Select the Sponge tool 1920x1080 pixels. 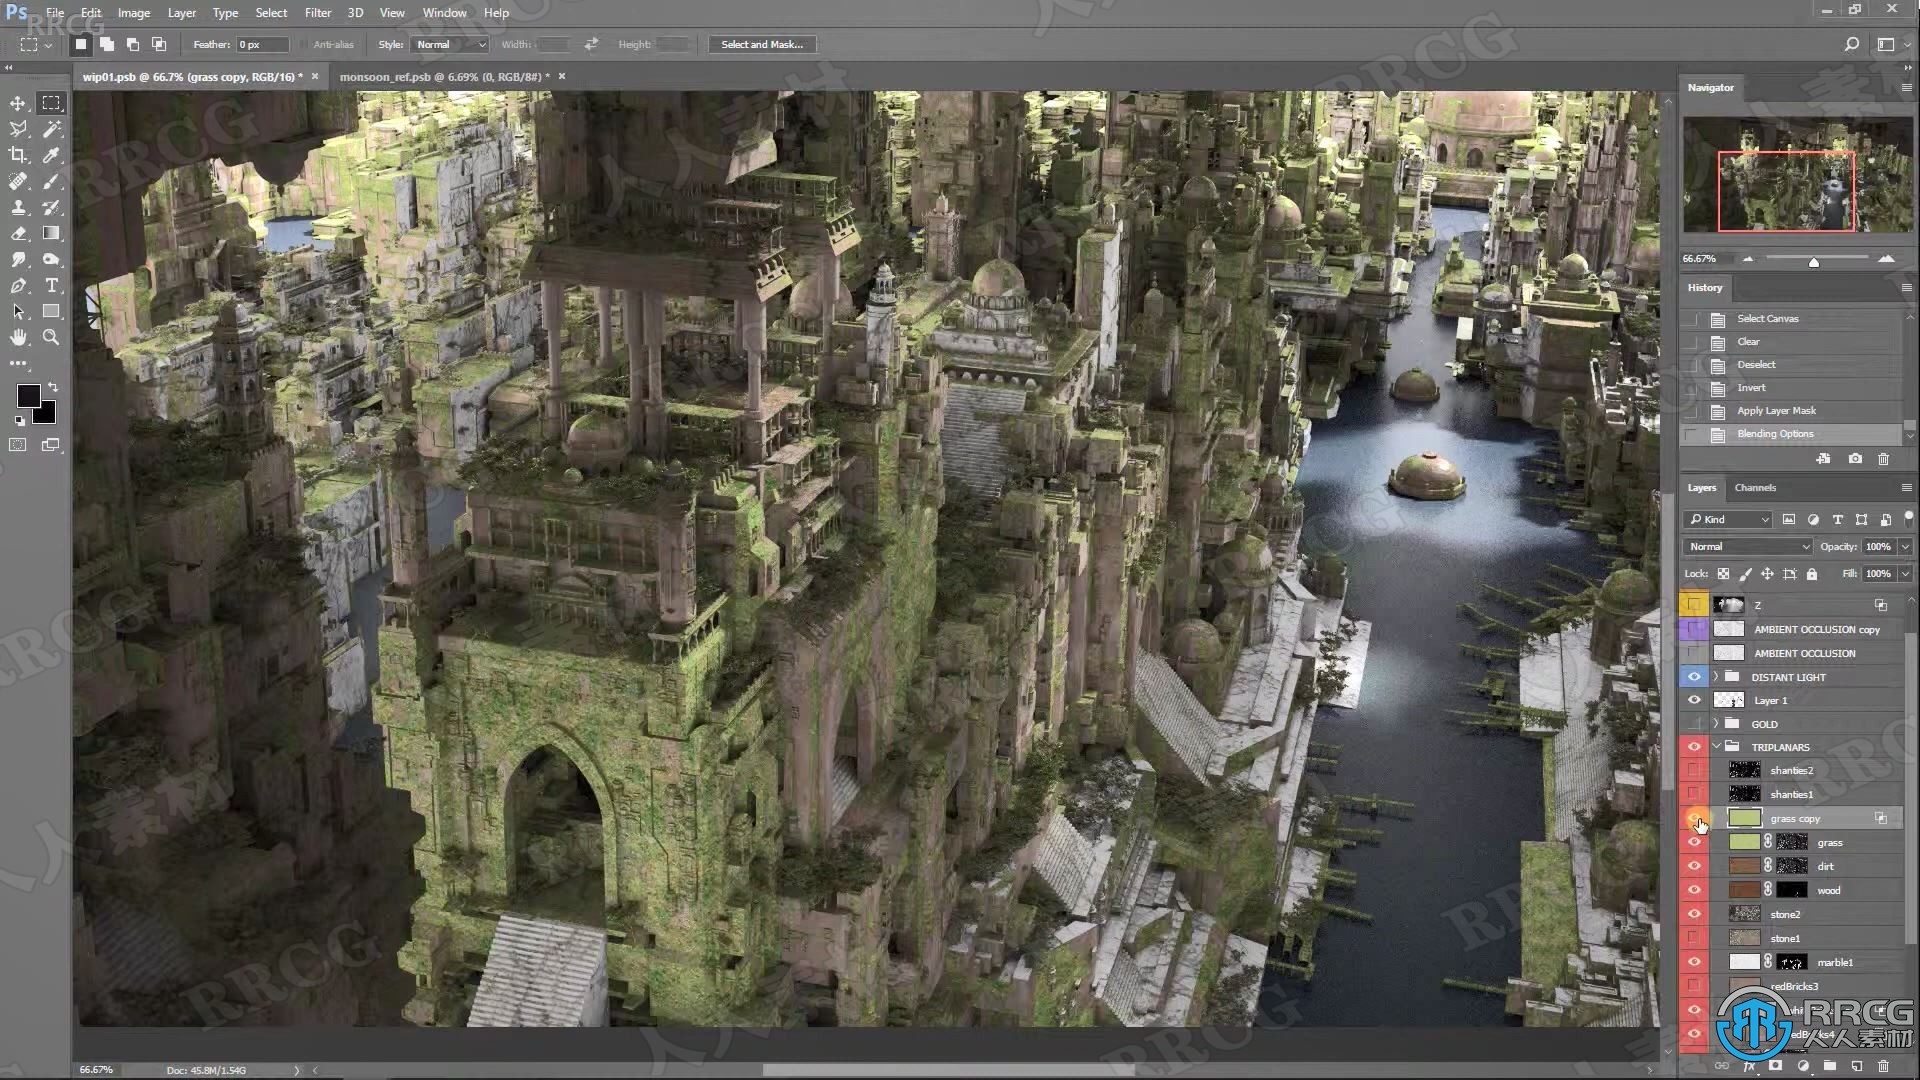tap(51, 259)
